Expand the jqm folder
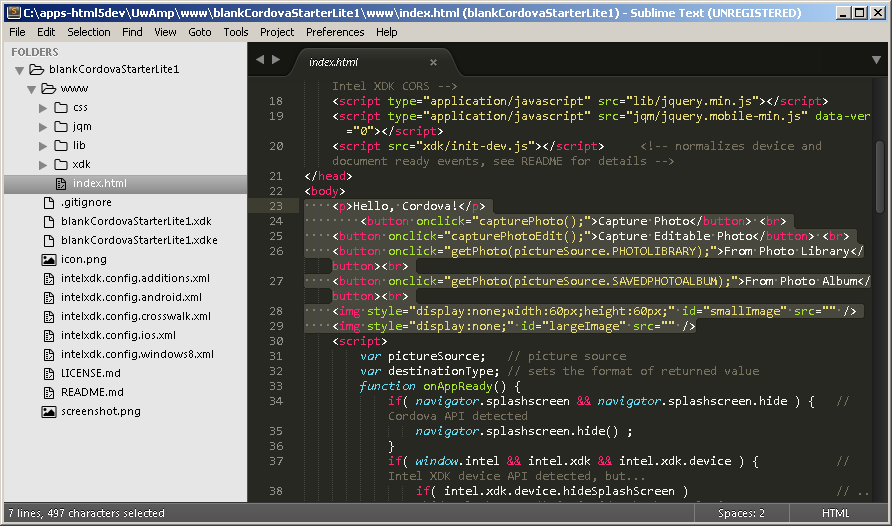The height and width of the screenshot is (527, 892). (43, 127)
